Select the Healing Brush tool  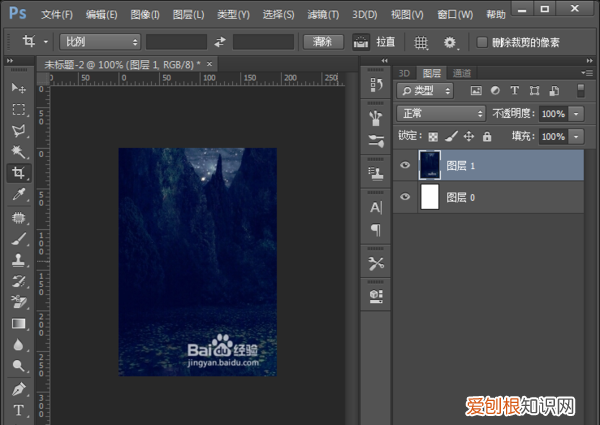click(18, 218)
